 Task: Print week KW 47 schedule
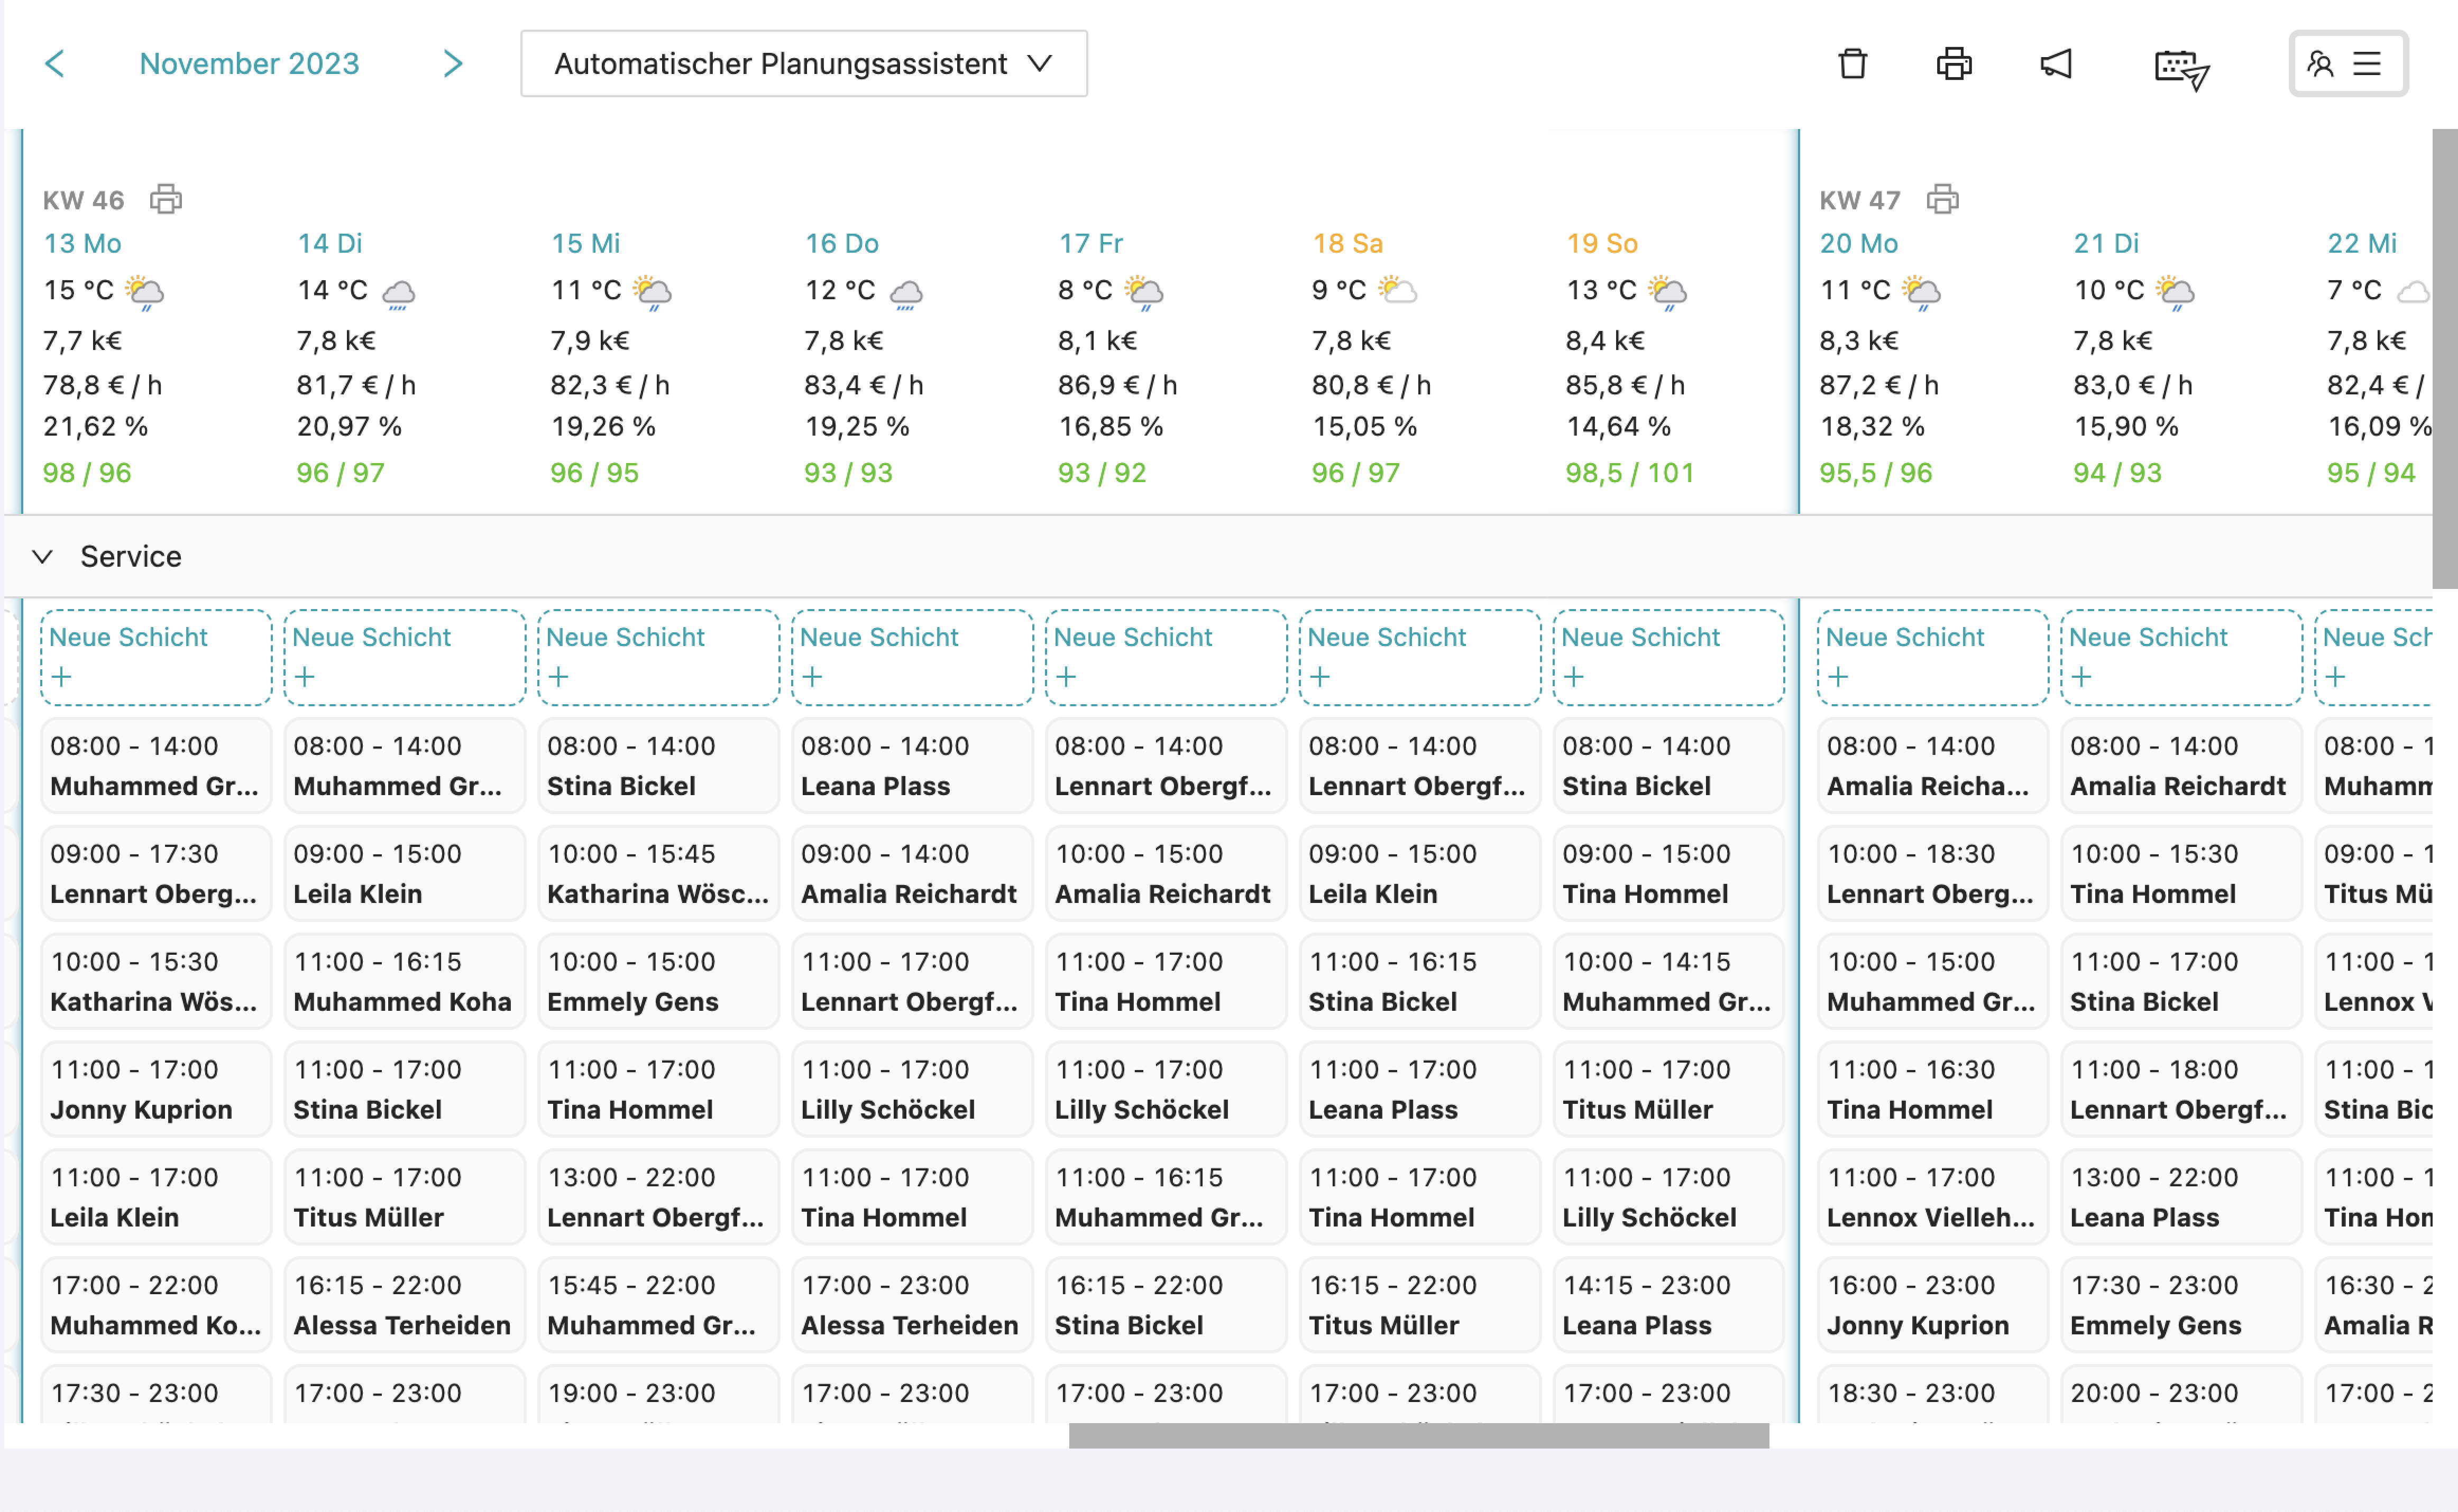tap(1942, 199)
